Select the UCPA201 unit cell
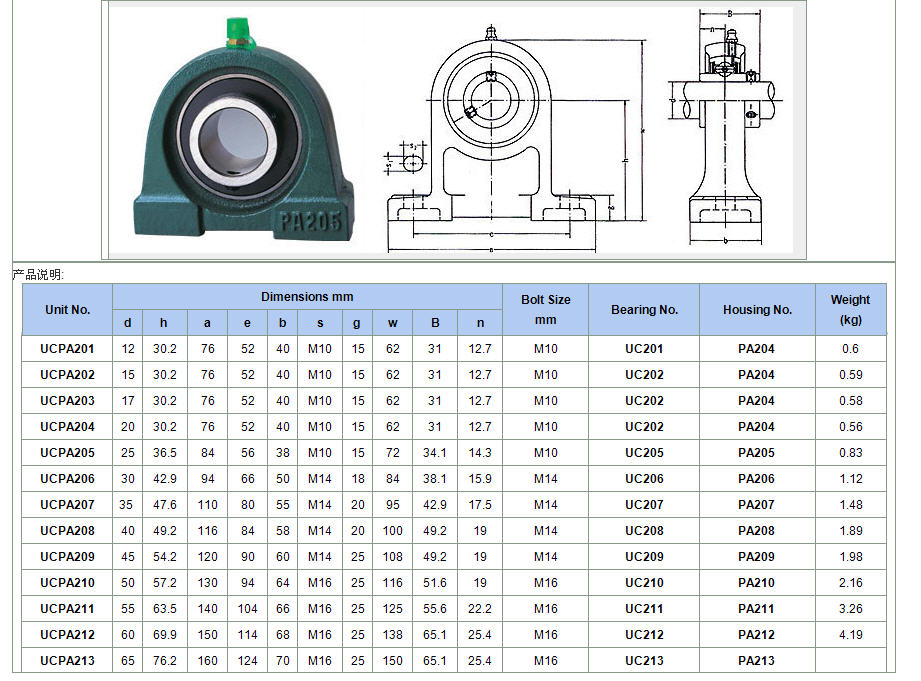 point(68,348)
